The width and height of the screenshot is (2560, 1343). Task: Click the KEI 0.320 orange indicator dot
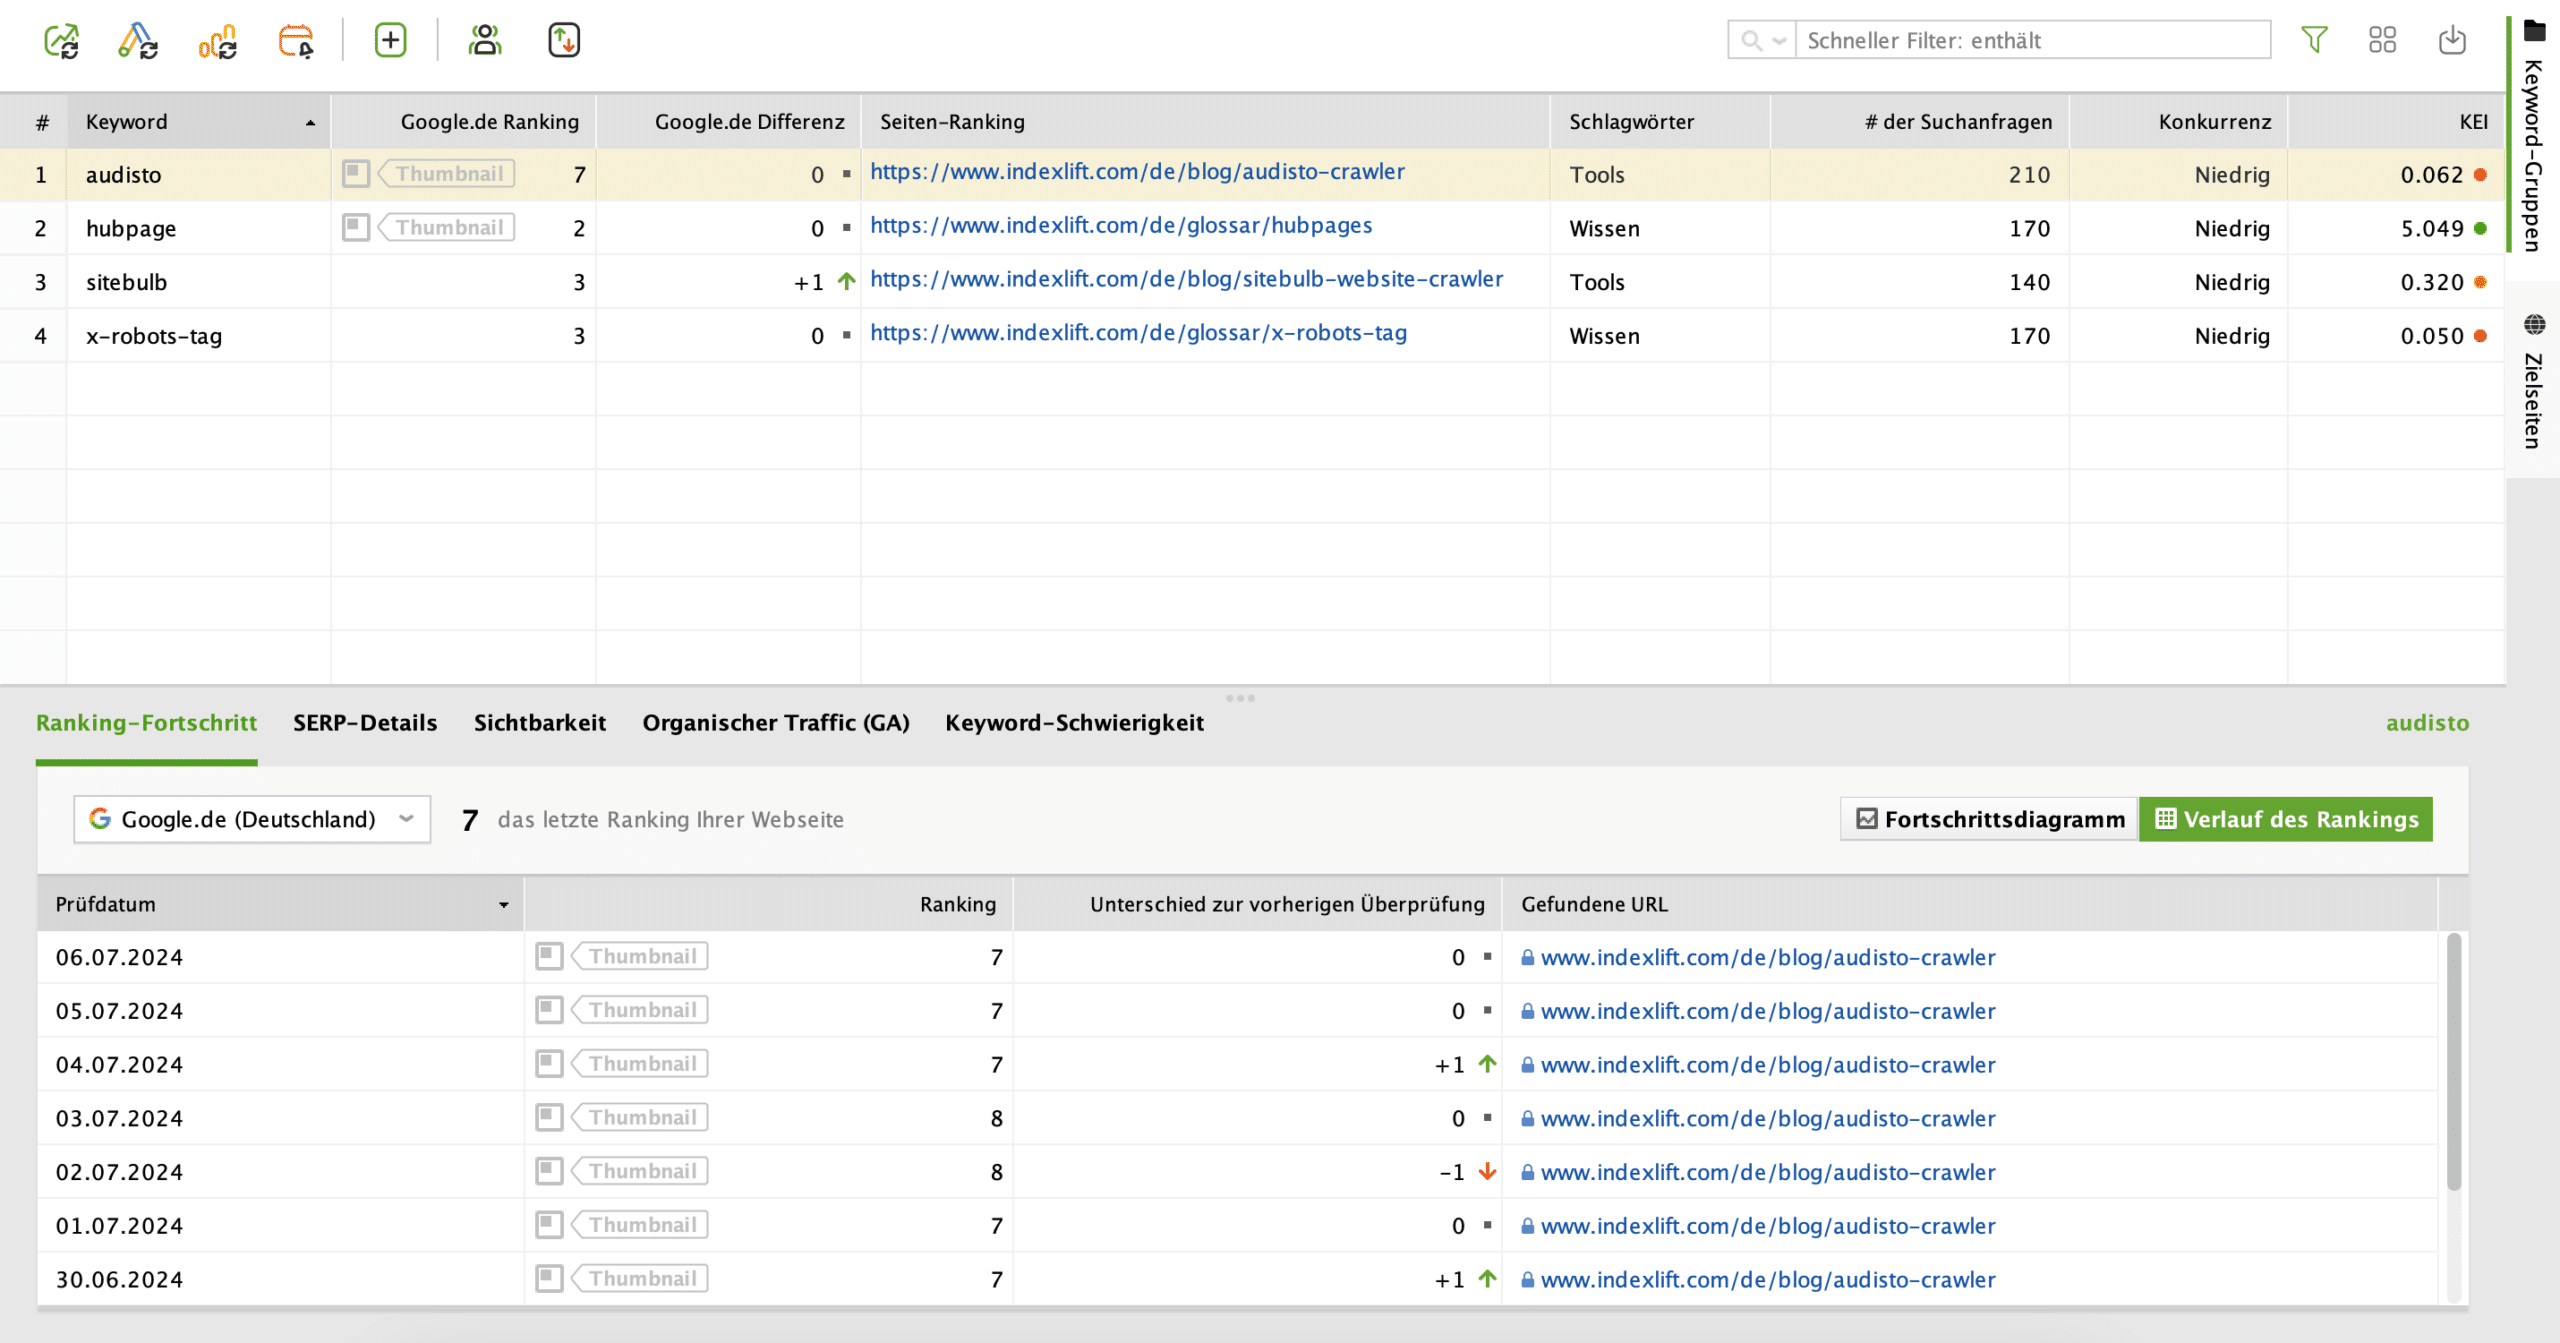point(2481,282)
